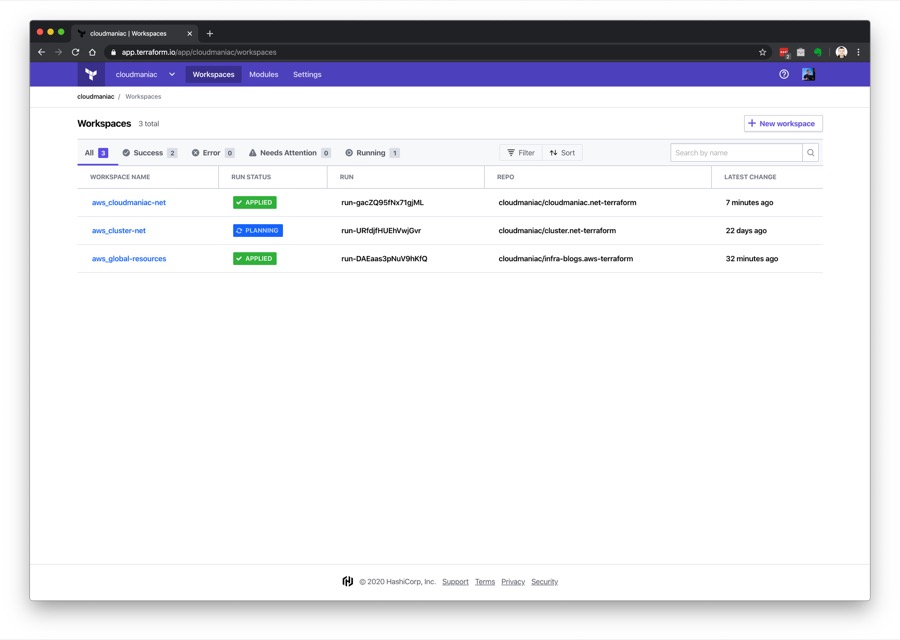
Task: Switch to the Success tab
Action: (x=149, y=153)
